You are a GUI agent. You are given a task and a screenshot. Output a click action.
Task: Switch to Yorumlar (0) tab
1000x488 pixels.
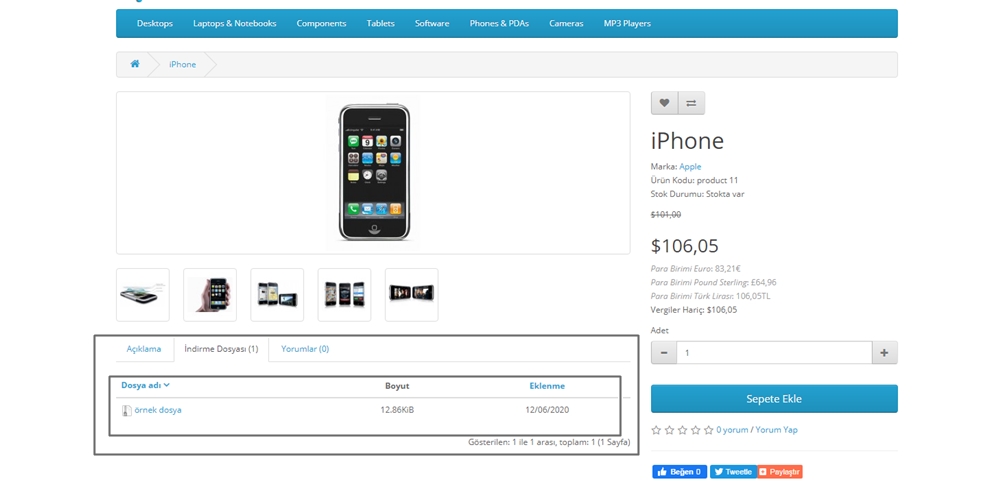305,349
